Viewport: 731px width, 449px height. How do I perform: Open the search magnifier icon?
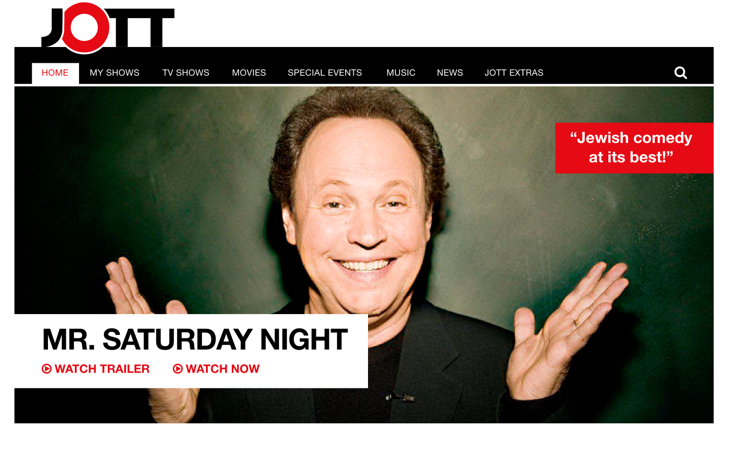680,73
